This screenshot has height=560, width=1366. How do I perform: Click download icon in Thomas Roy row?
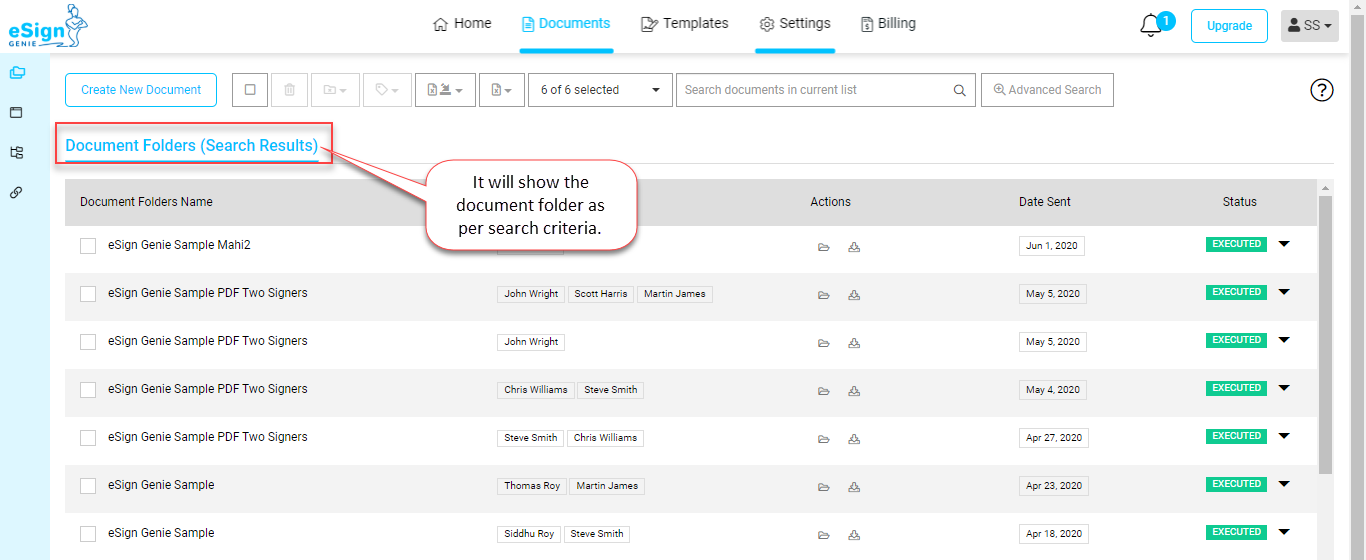[854, 487]
